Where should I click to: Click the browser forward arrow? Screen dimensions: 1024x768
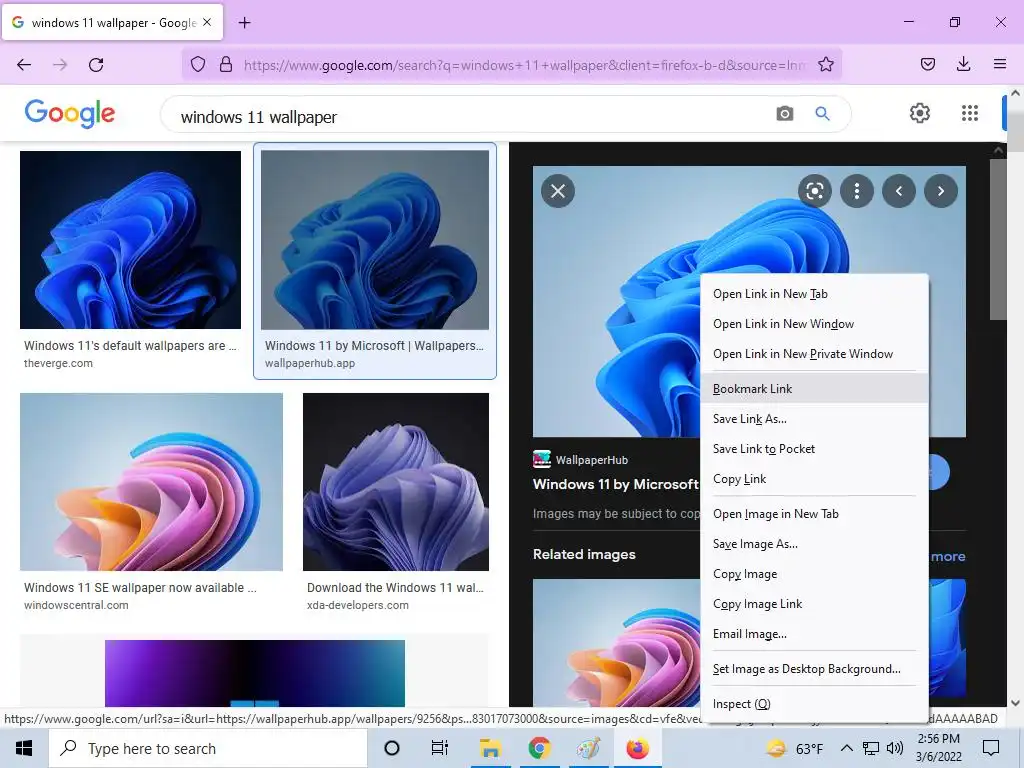[x=60, y=65]
